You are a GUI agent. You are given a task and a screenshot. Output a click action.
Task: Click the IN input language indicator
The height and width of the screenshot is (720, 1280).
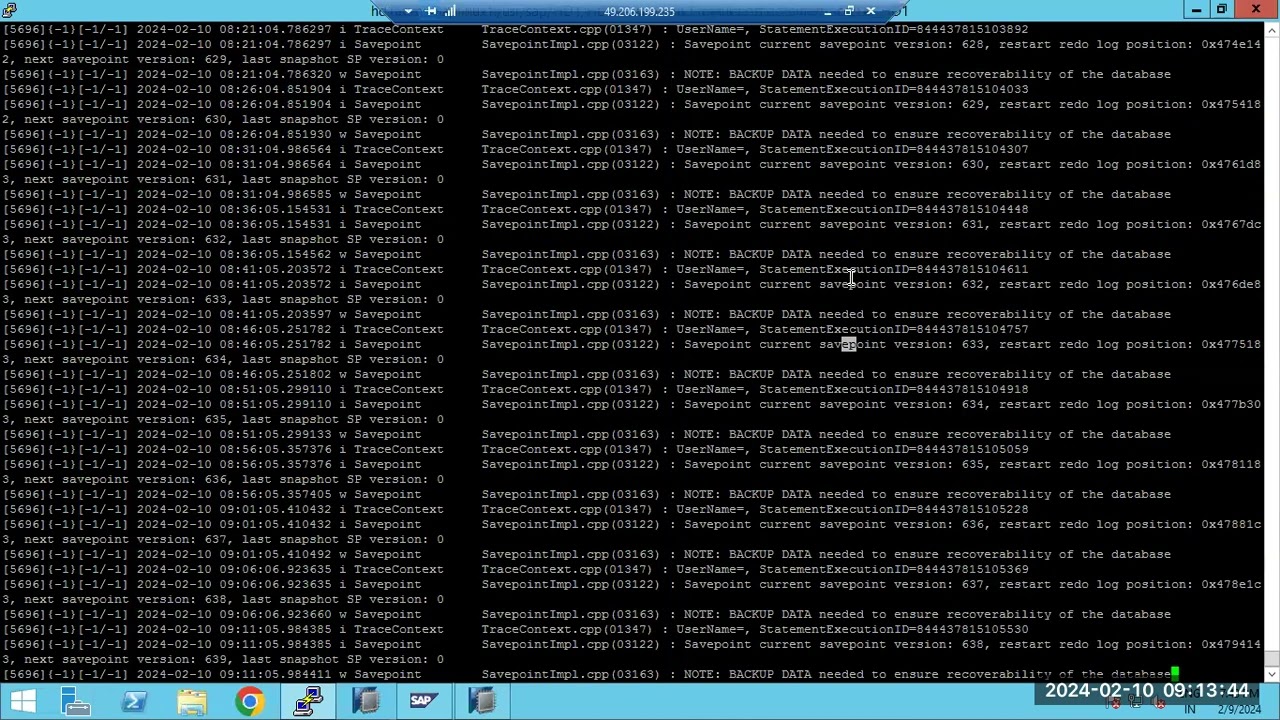[1190, 709]
